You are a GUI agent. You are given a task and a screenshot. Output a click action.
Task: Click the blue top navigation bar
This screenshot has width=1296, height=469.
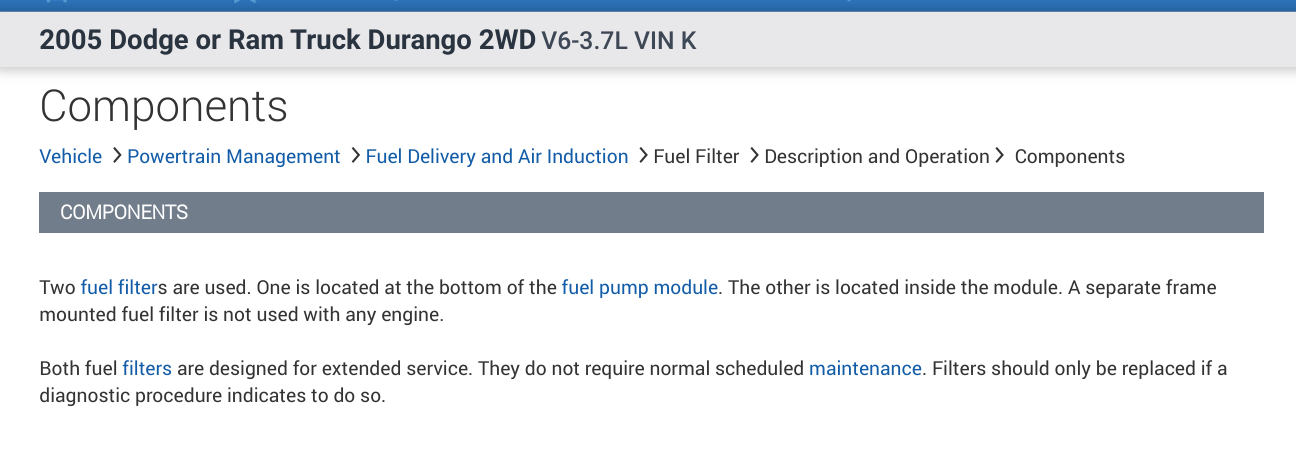click(648, 5)
